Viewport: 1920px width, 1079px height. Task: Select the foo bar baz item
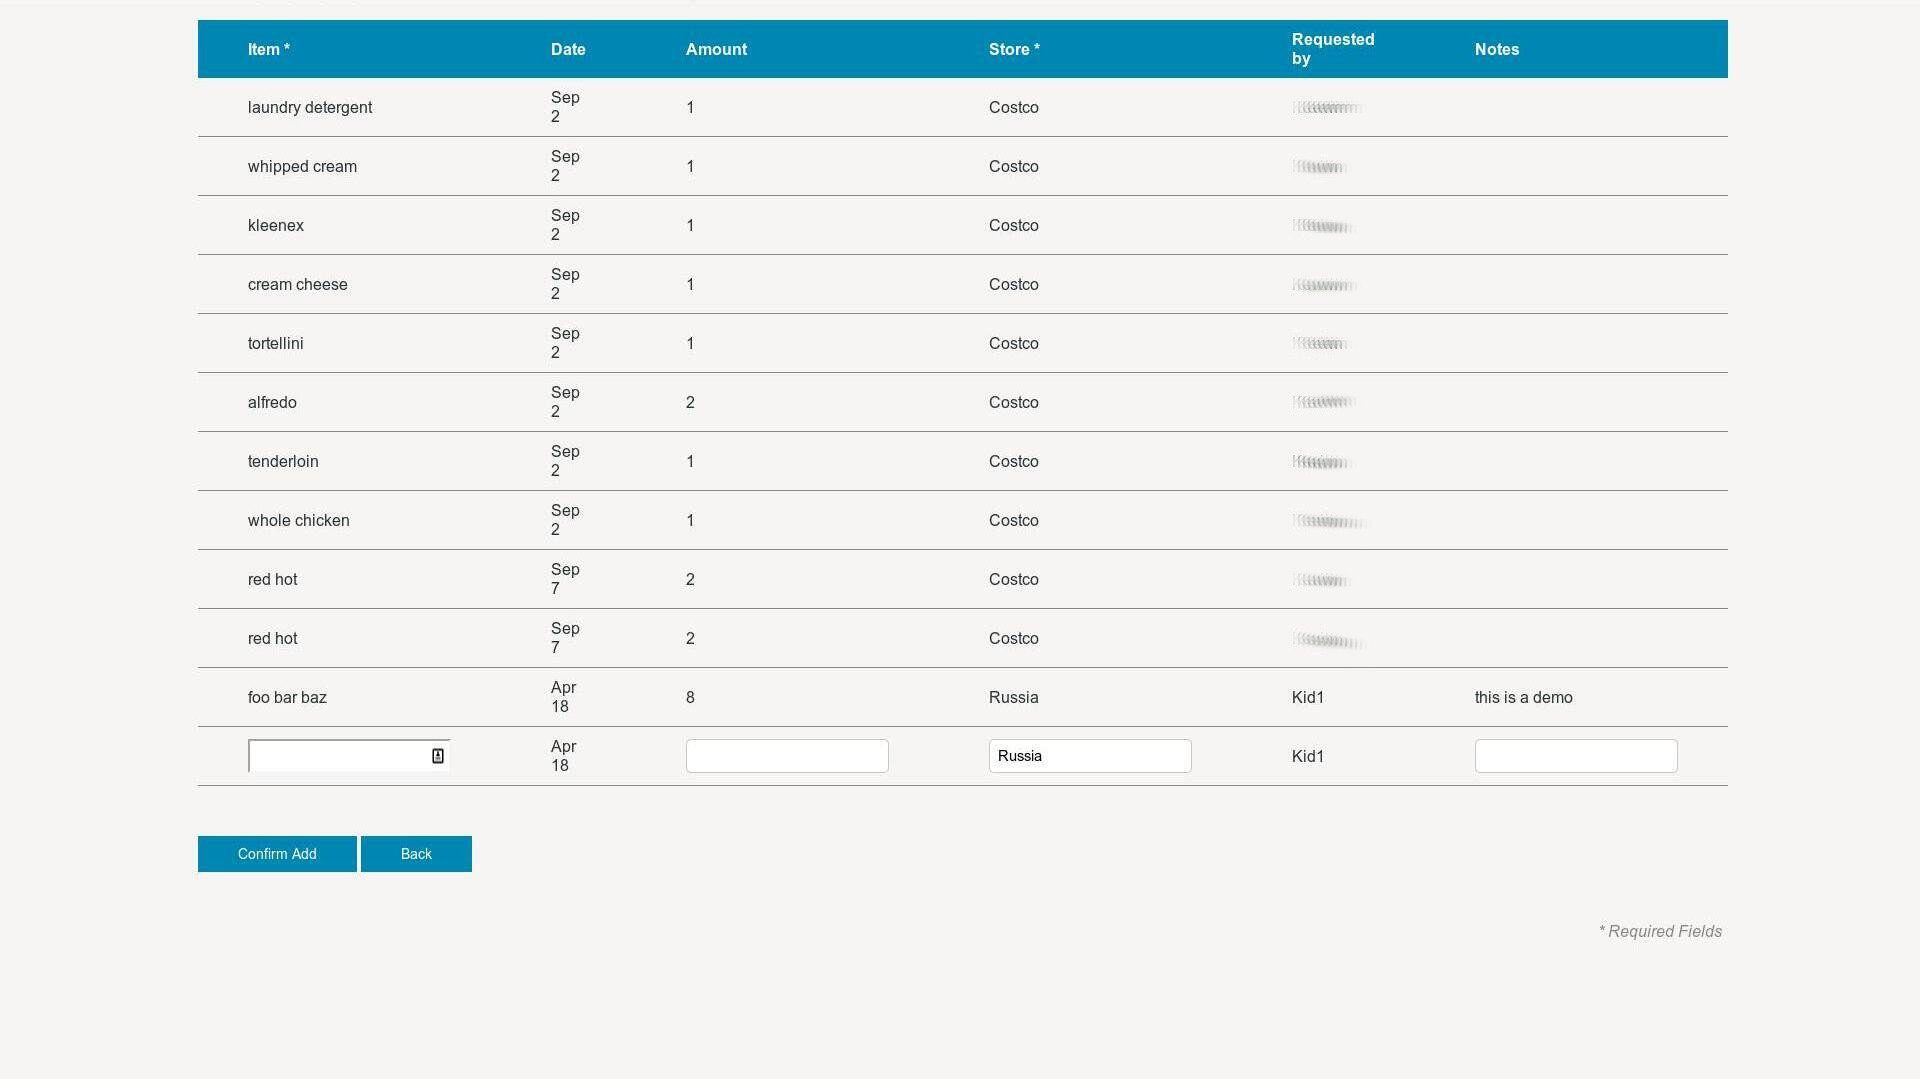click(x=287, y=697)
